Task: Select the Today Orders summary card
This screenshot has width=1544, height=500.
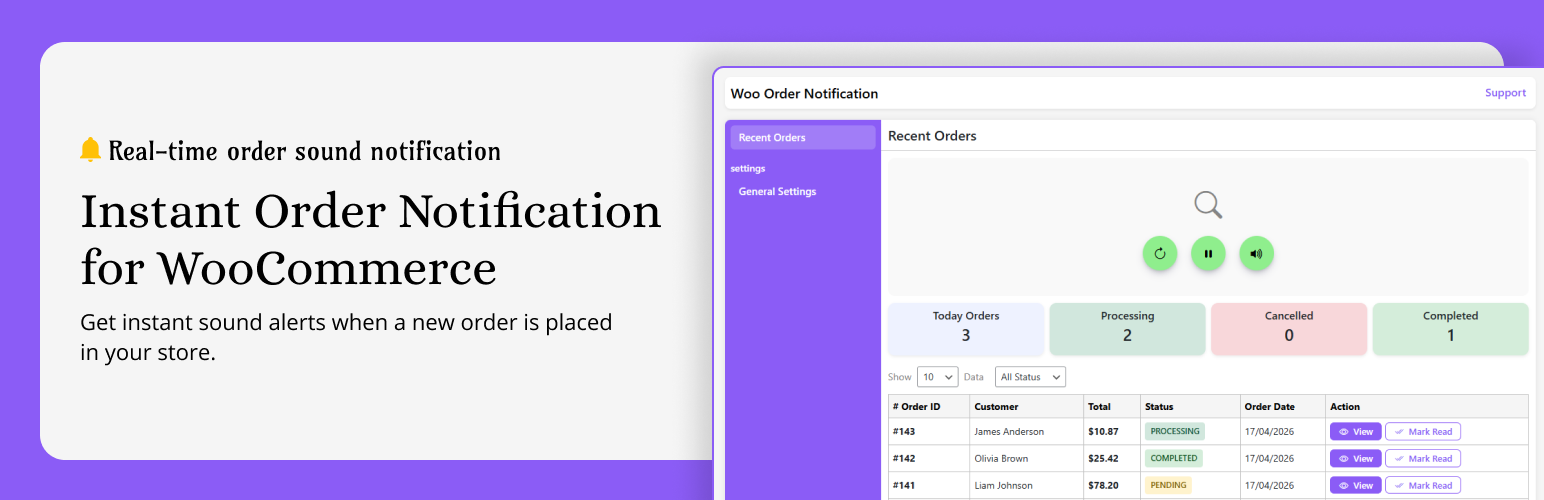Action: tap(966, 329)
